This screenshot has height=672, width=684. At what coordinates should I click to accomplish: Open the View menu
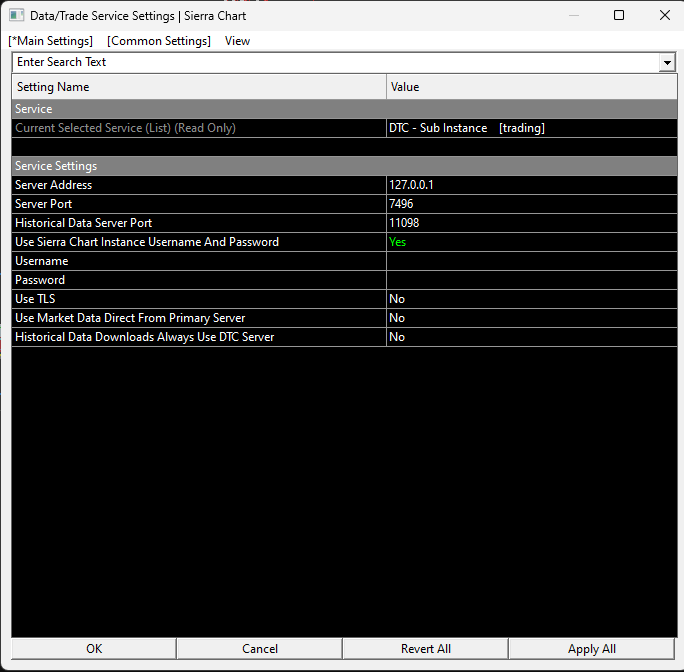click(237, 41)
